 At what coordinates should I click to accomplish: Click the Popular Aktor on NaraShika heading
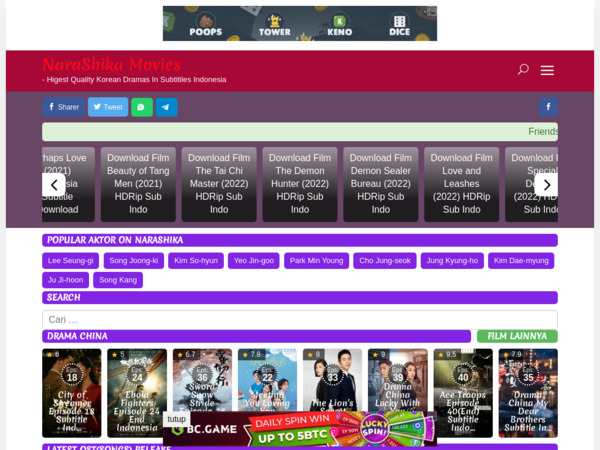tap(300, 240)
